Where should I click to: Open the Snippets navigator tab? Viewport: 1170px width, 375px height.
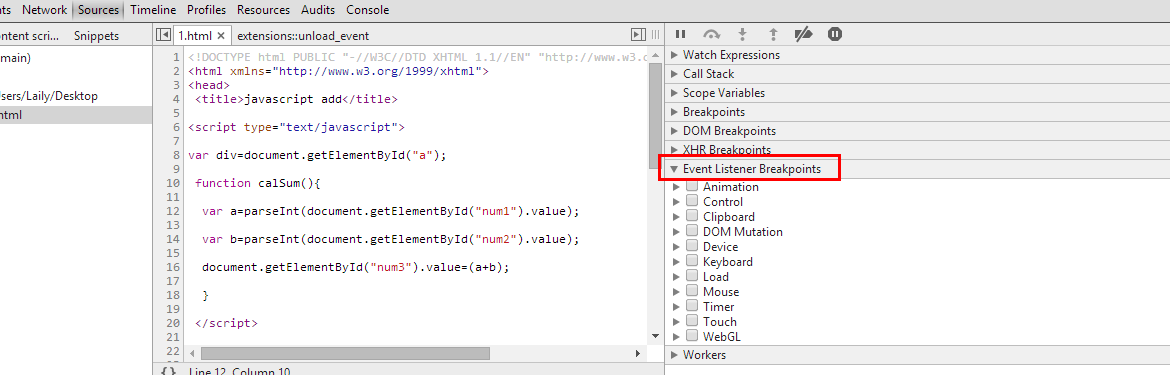click(x=96, y=36)
